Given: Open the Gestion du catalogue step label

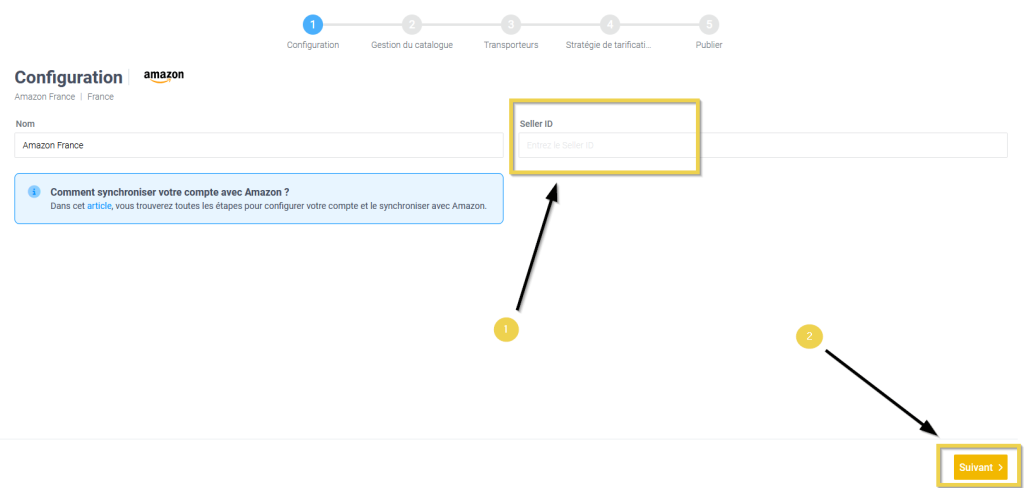Looking at the screenshot, I should pos(412,45).
